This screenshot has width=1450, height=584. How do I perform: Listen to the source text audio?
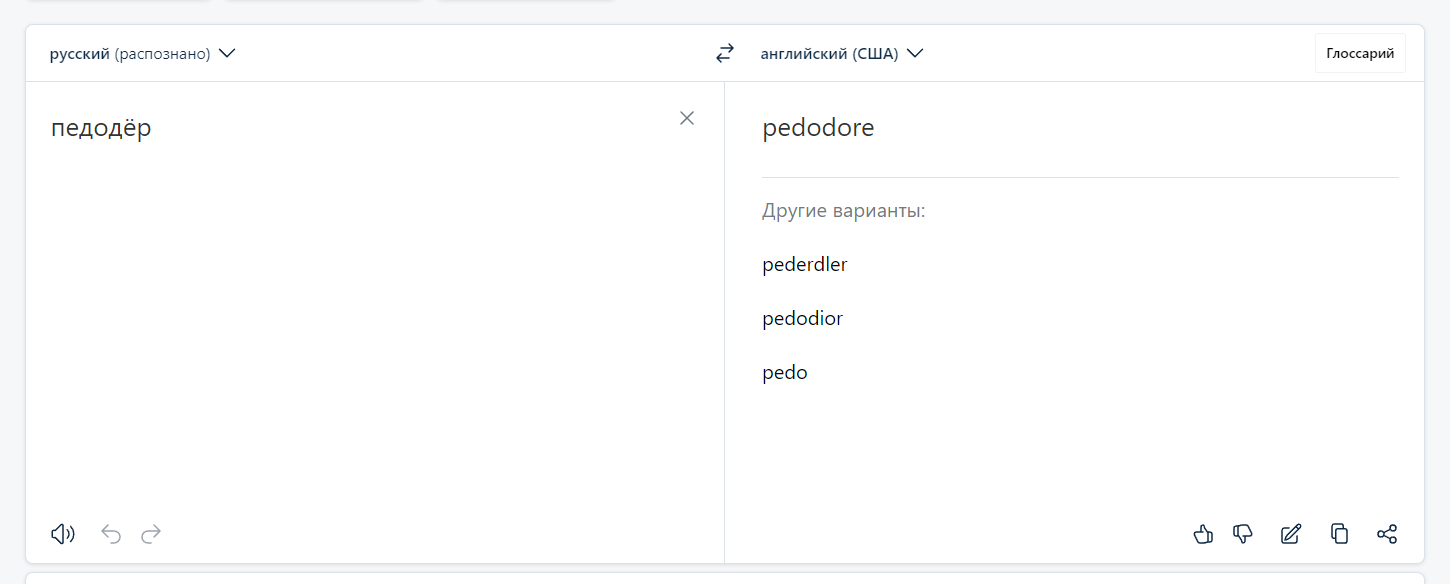pyautogui.click(x=63, y=534)
